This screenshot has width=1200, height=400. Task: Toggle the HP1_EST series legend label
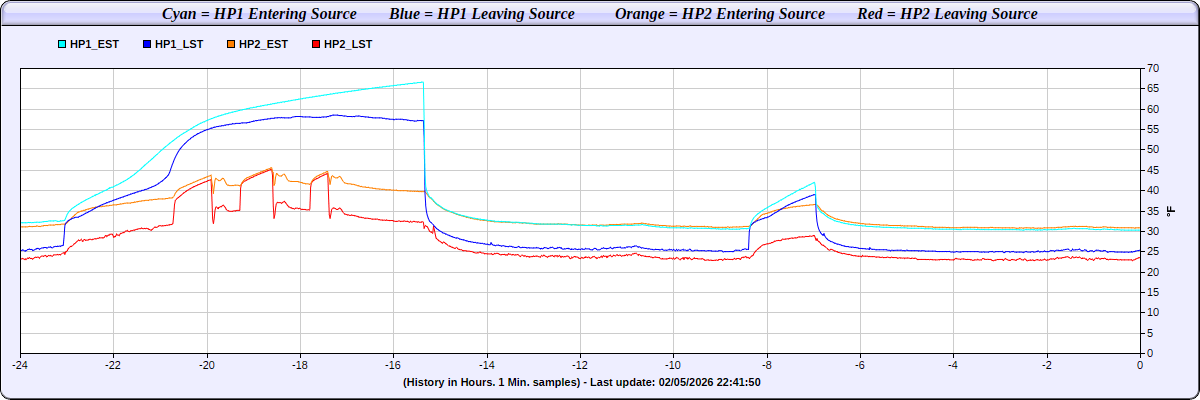click(x=95, y=45)
